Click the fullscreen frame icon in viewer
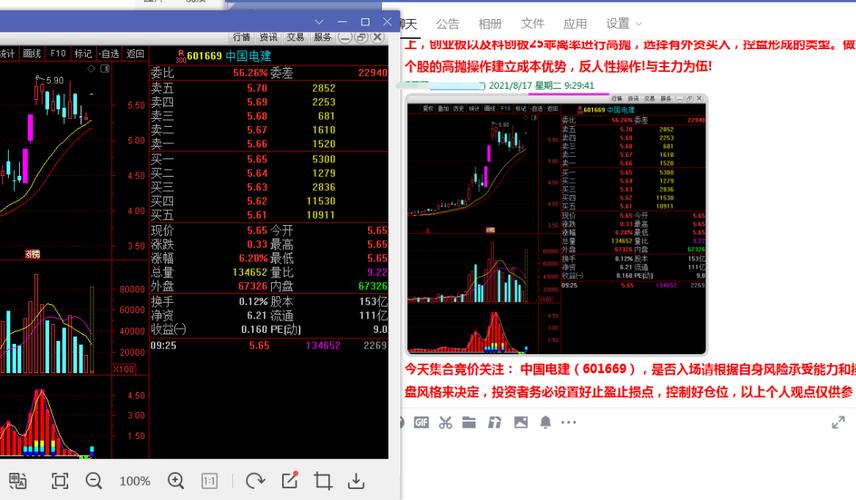The height and width of the screenshot is (500, 856). [x=60, y=481]
